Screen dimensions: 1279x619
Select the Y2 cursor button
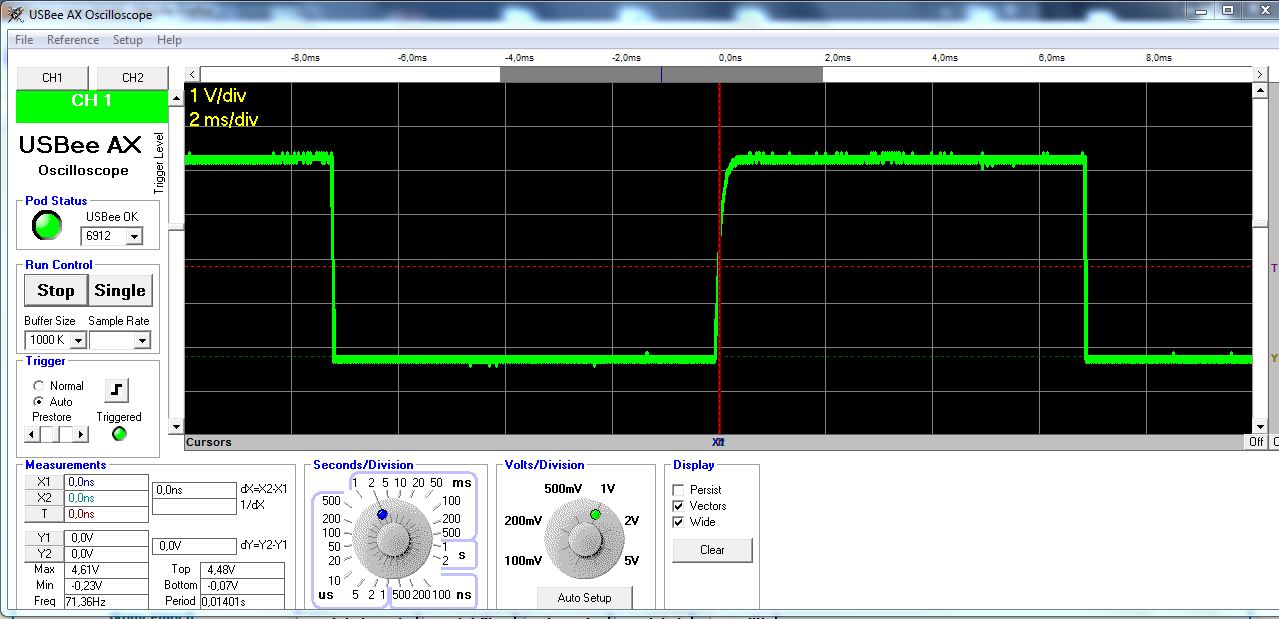44,554
